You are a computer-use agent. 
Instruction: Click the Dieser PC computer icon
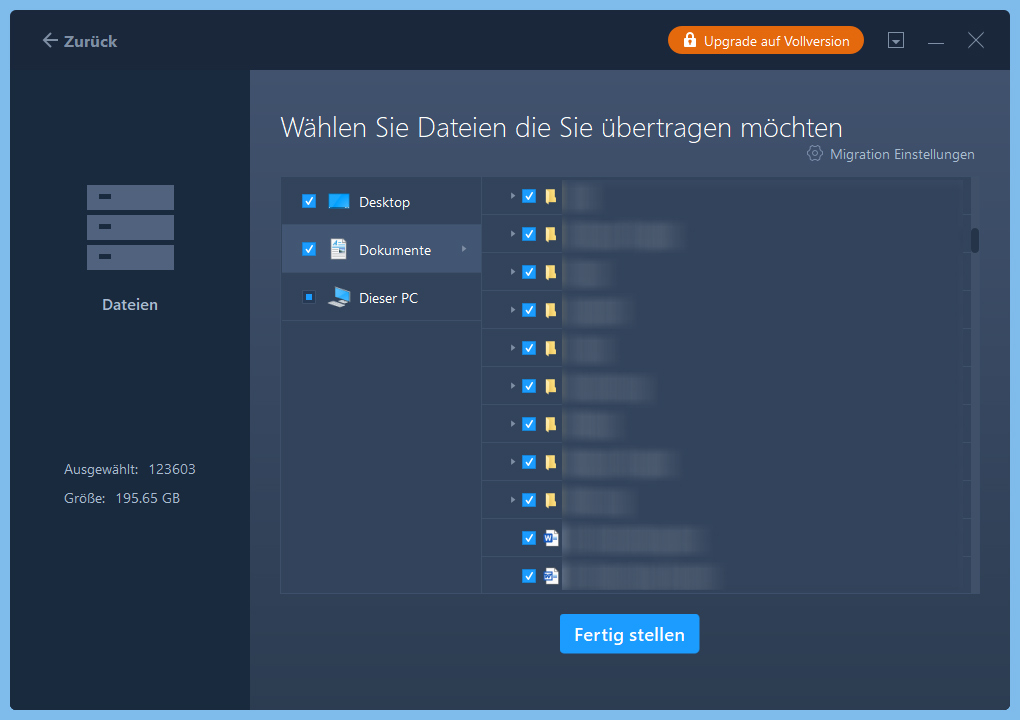coord(340,297)
